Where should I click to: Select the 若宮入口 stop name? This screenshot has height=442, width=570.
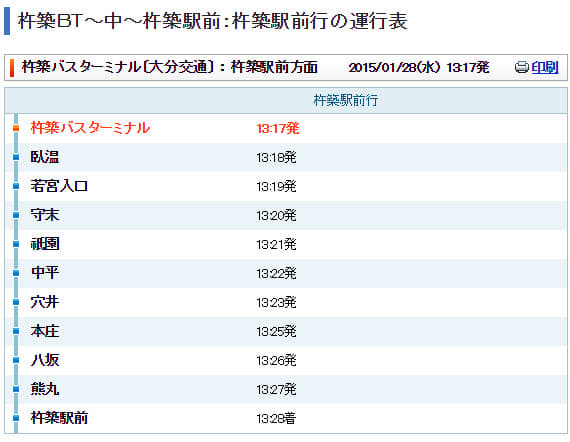click(59, 186)
